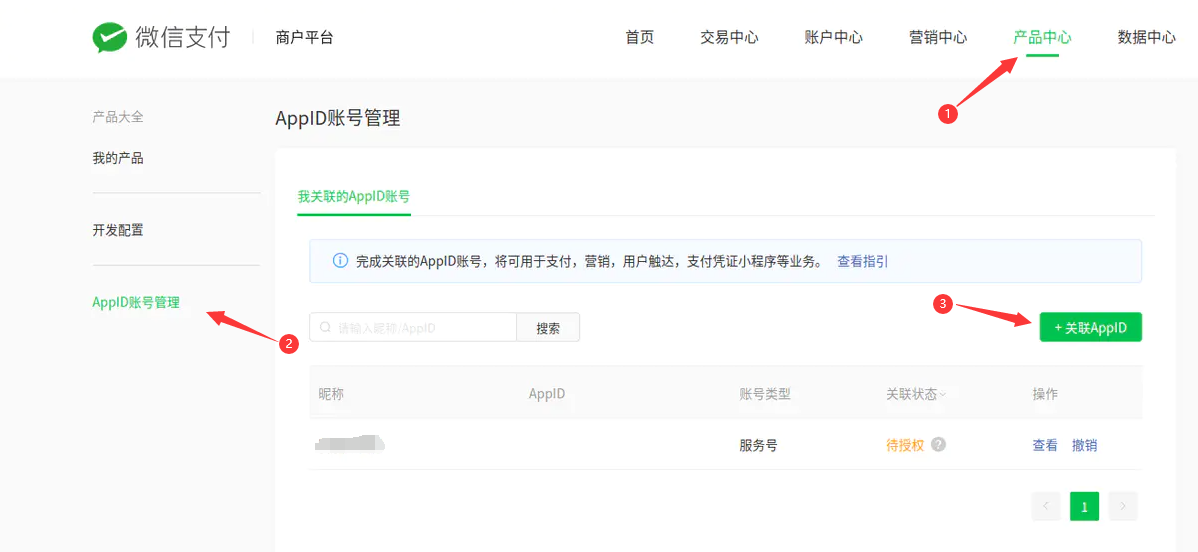This screenshot has width=1198, height=552.
Task: Click the WeChat Pay logo
Action: coord(160,37)
